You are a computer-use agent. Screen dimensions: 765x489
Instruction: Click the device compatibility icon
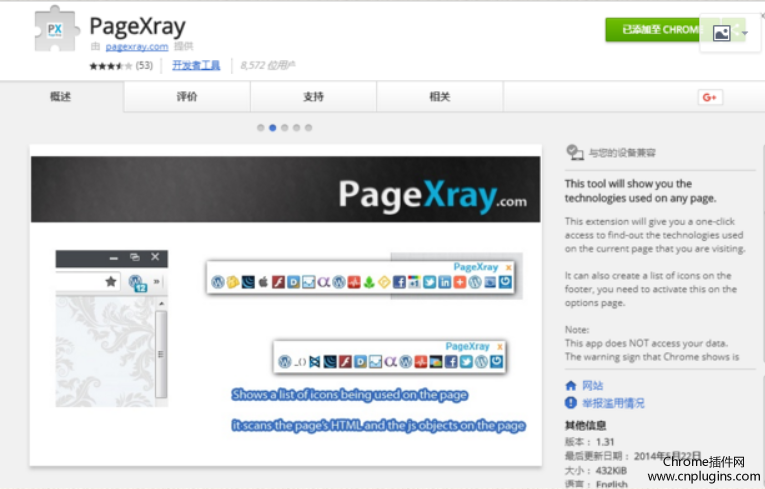574,152
